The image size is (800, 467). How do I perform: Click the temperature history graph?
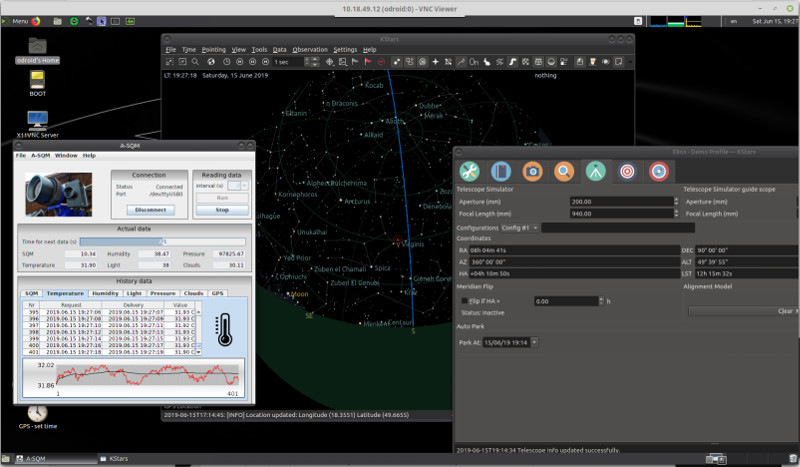(x=133, y=378)
